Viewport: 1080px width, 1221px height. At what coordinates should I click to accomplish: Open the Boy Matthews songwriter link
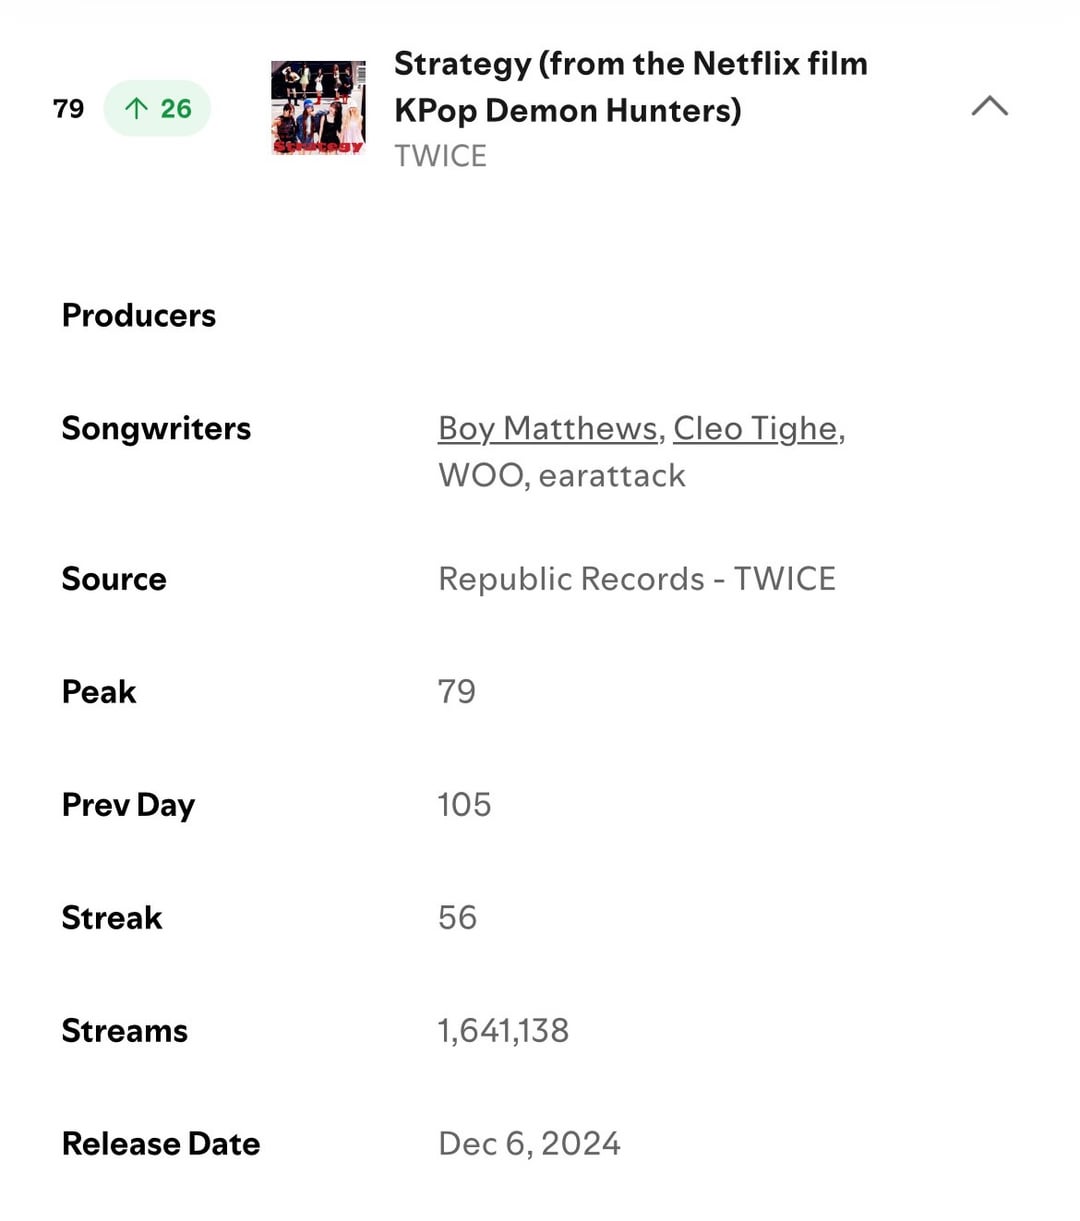click(x=548, y=428)
